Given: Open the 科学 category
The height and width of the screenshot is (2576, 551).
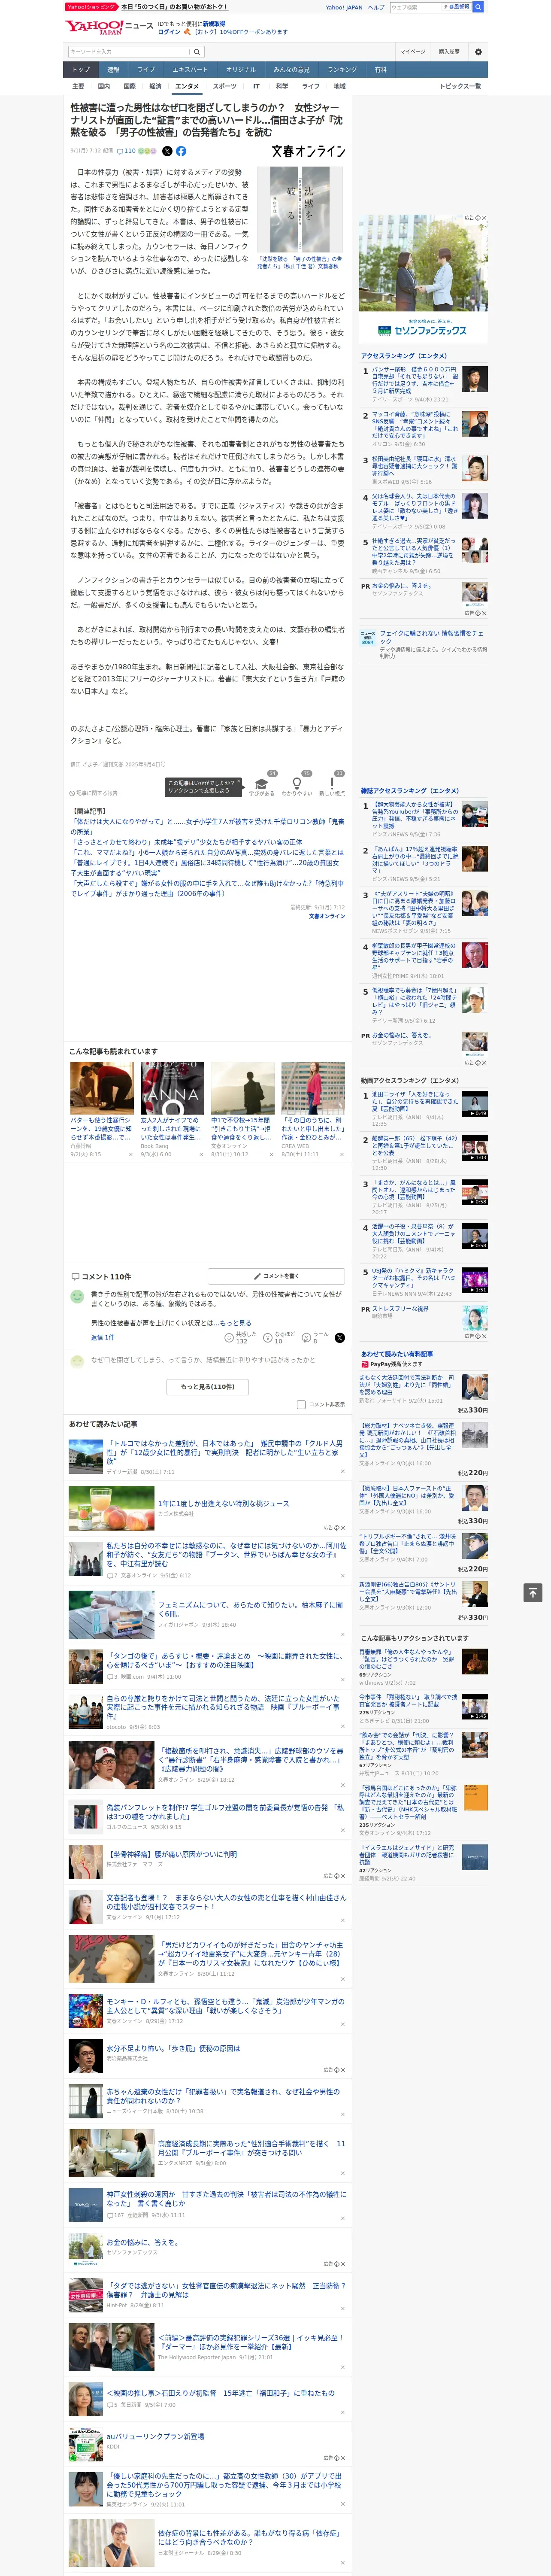Looking at the screenshot, I should point(282,86).
